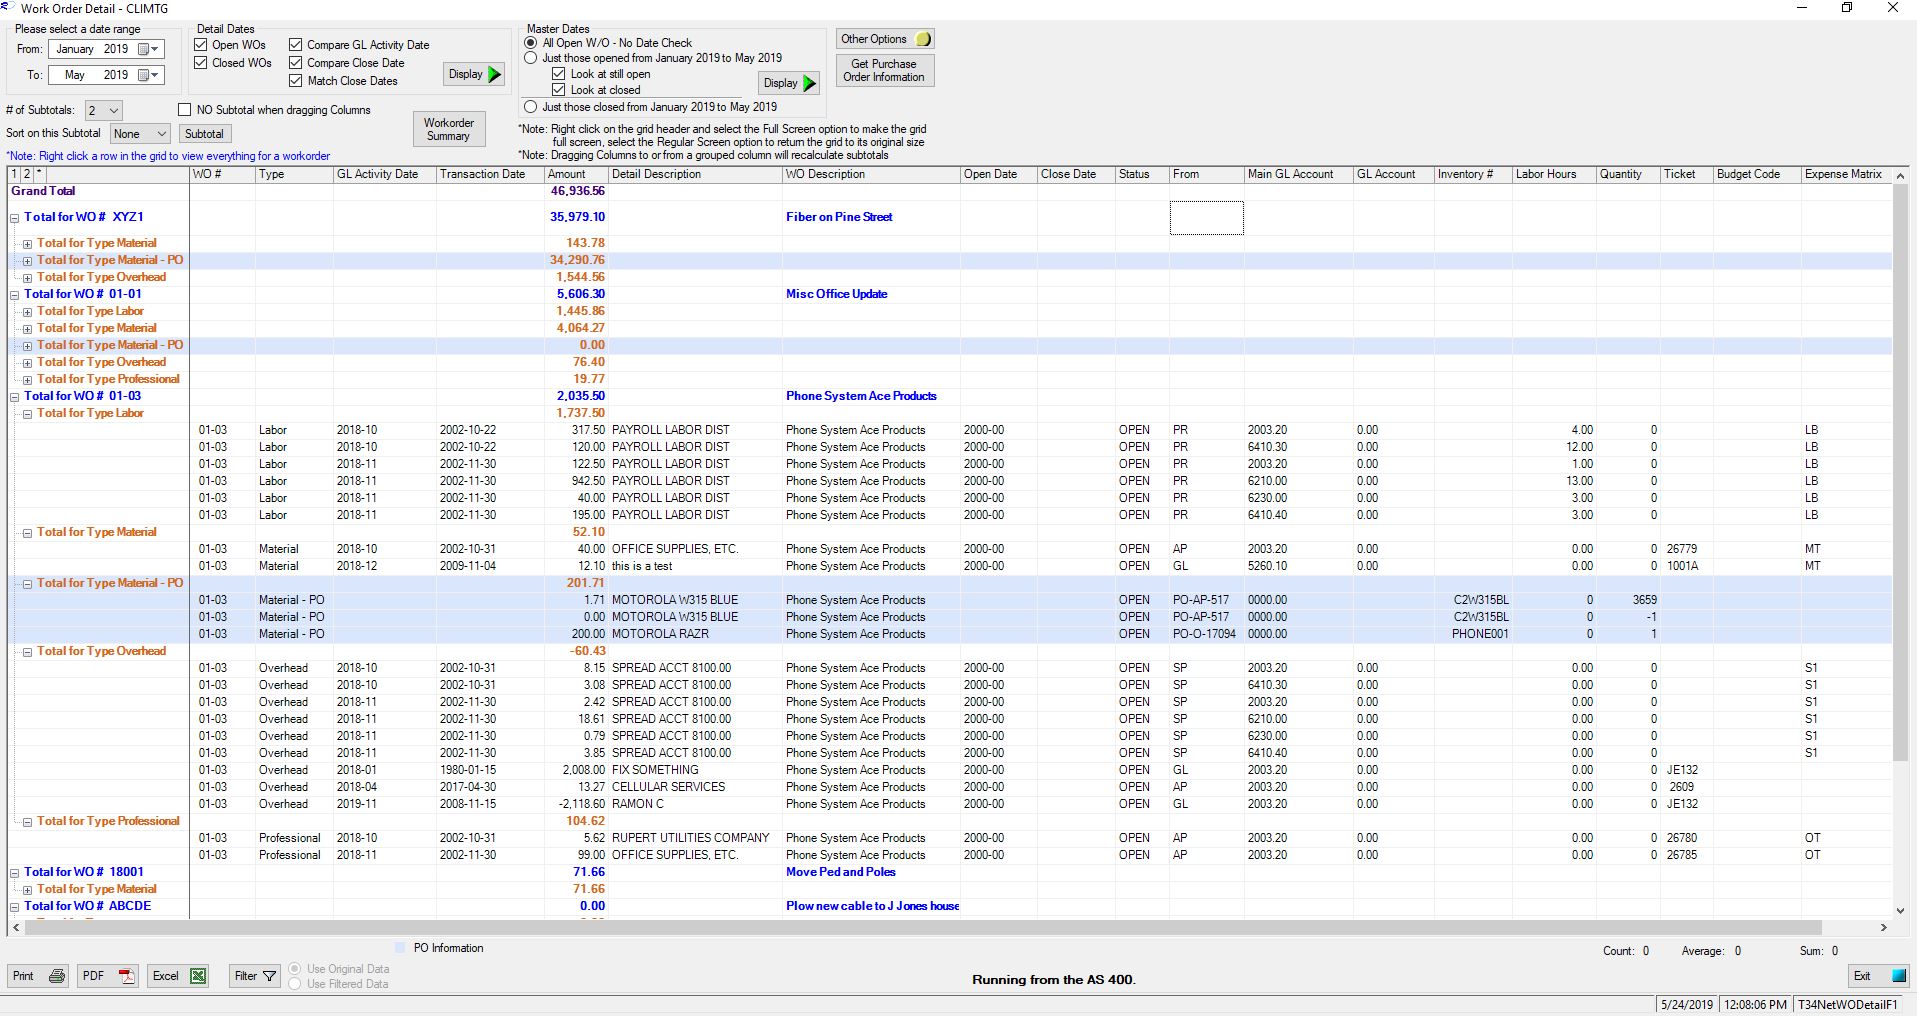Click the scroll right arrow of grid
This screenshot has width=1917, height=1016.
click(1884, 927)
